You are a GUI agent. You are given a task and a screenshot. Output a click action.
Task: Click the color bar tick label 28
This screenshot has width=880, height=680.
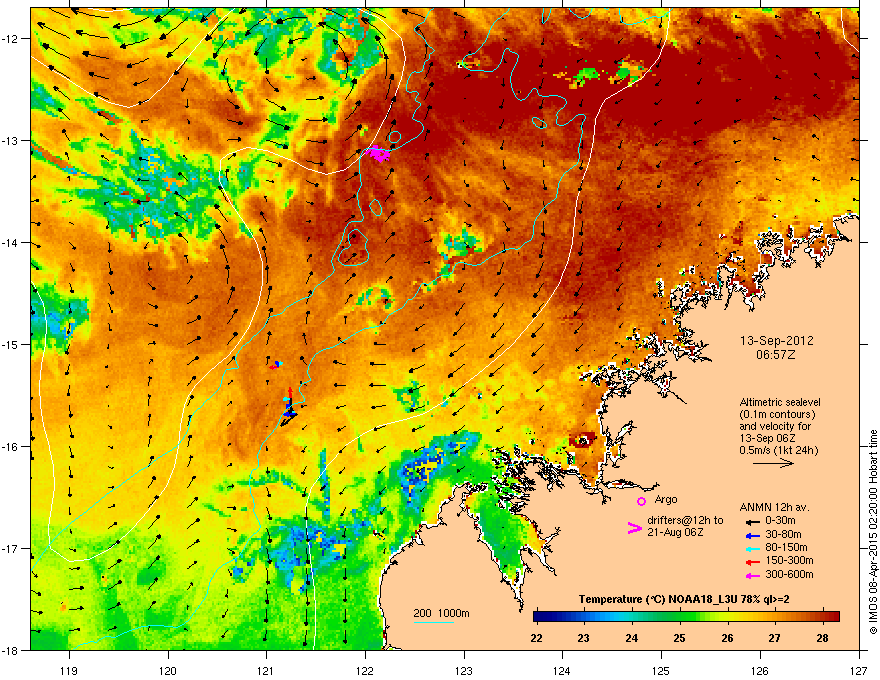point(822,638)
